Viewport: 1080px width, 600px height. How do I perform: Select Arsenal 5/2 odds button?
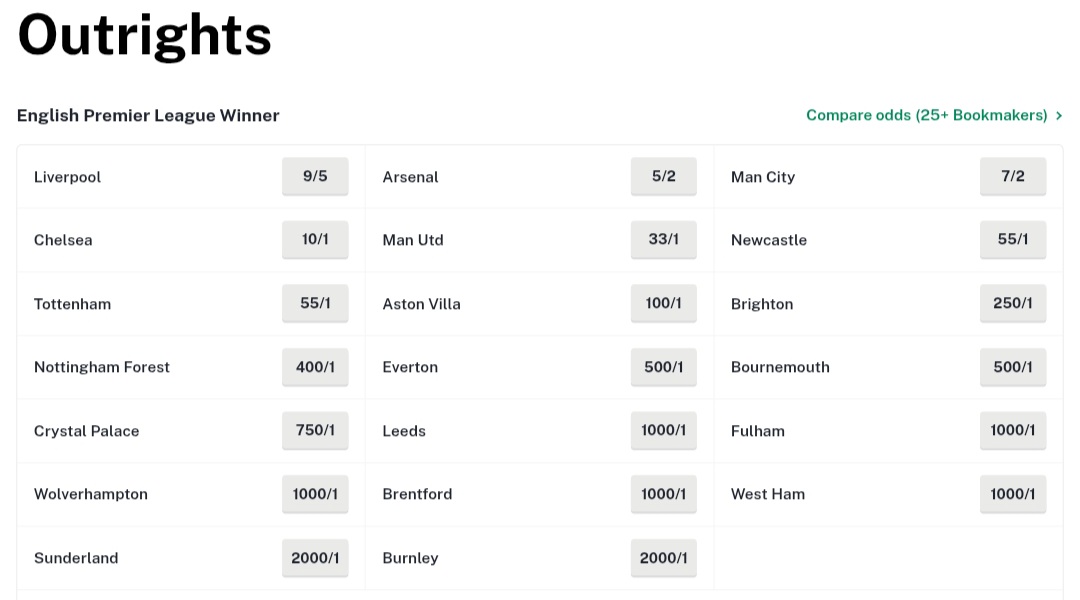(x=663, y=176)
